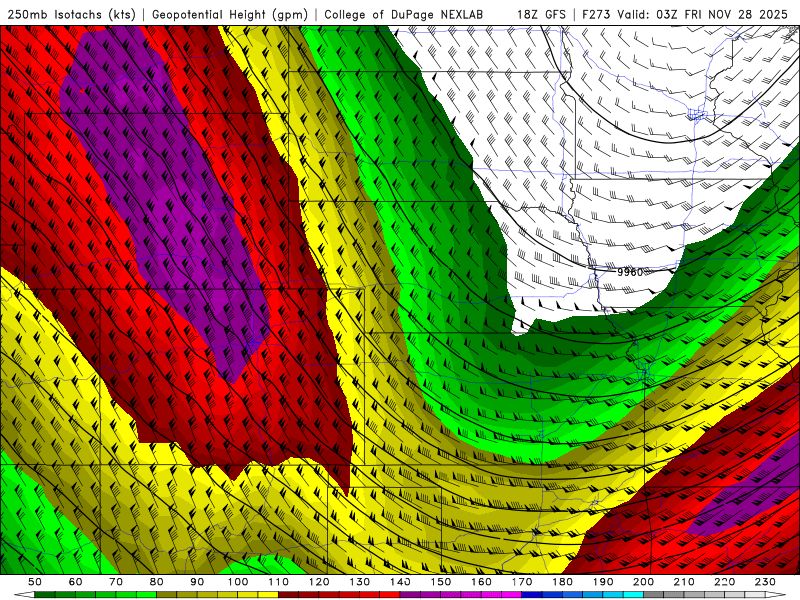Select the '70' legend scale number
The image size is (800, 600).
click(x=116, y=582)
